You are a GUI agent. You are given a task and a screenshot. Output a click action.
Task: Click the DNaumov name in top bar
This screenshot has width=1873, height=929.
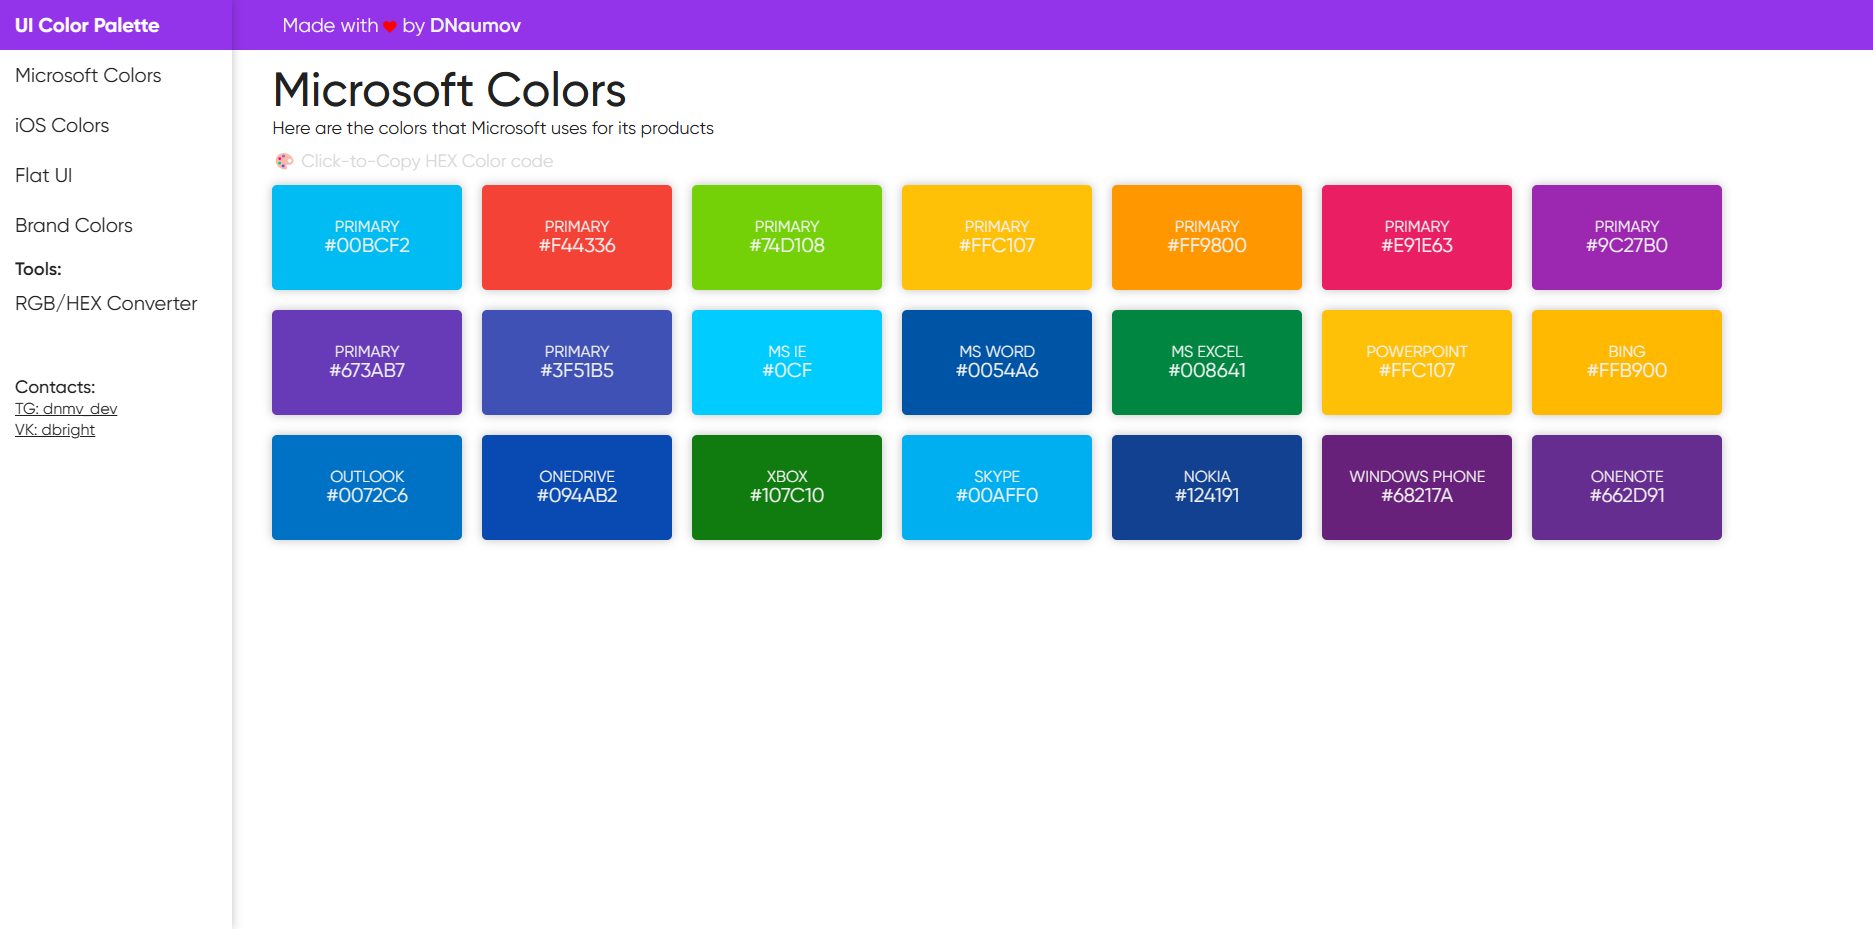tap(474, 25)
